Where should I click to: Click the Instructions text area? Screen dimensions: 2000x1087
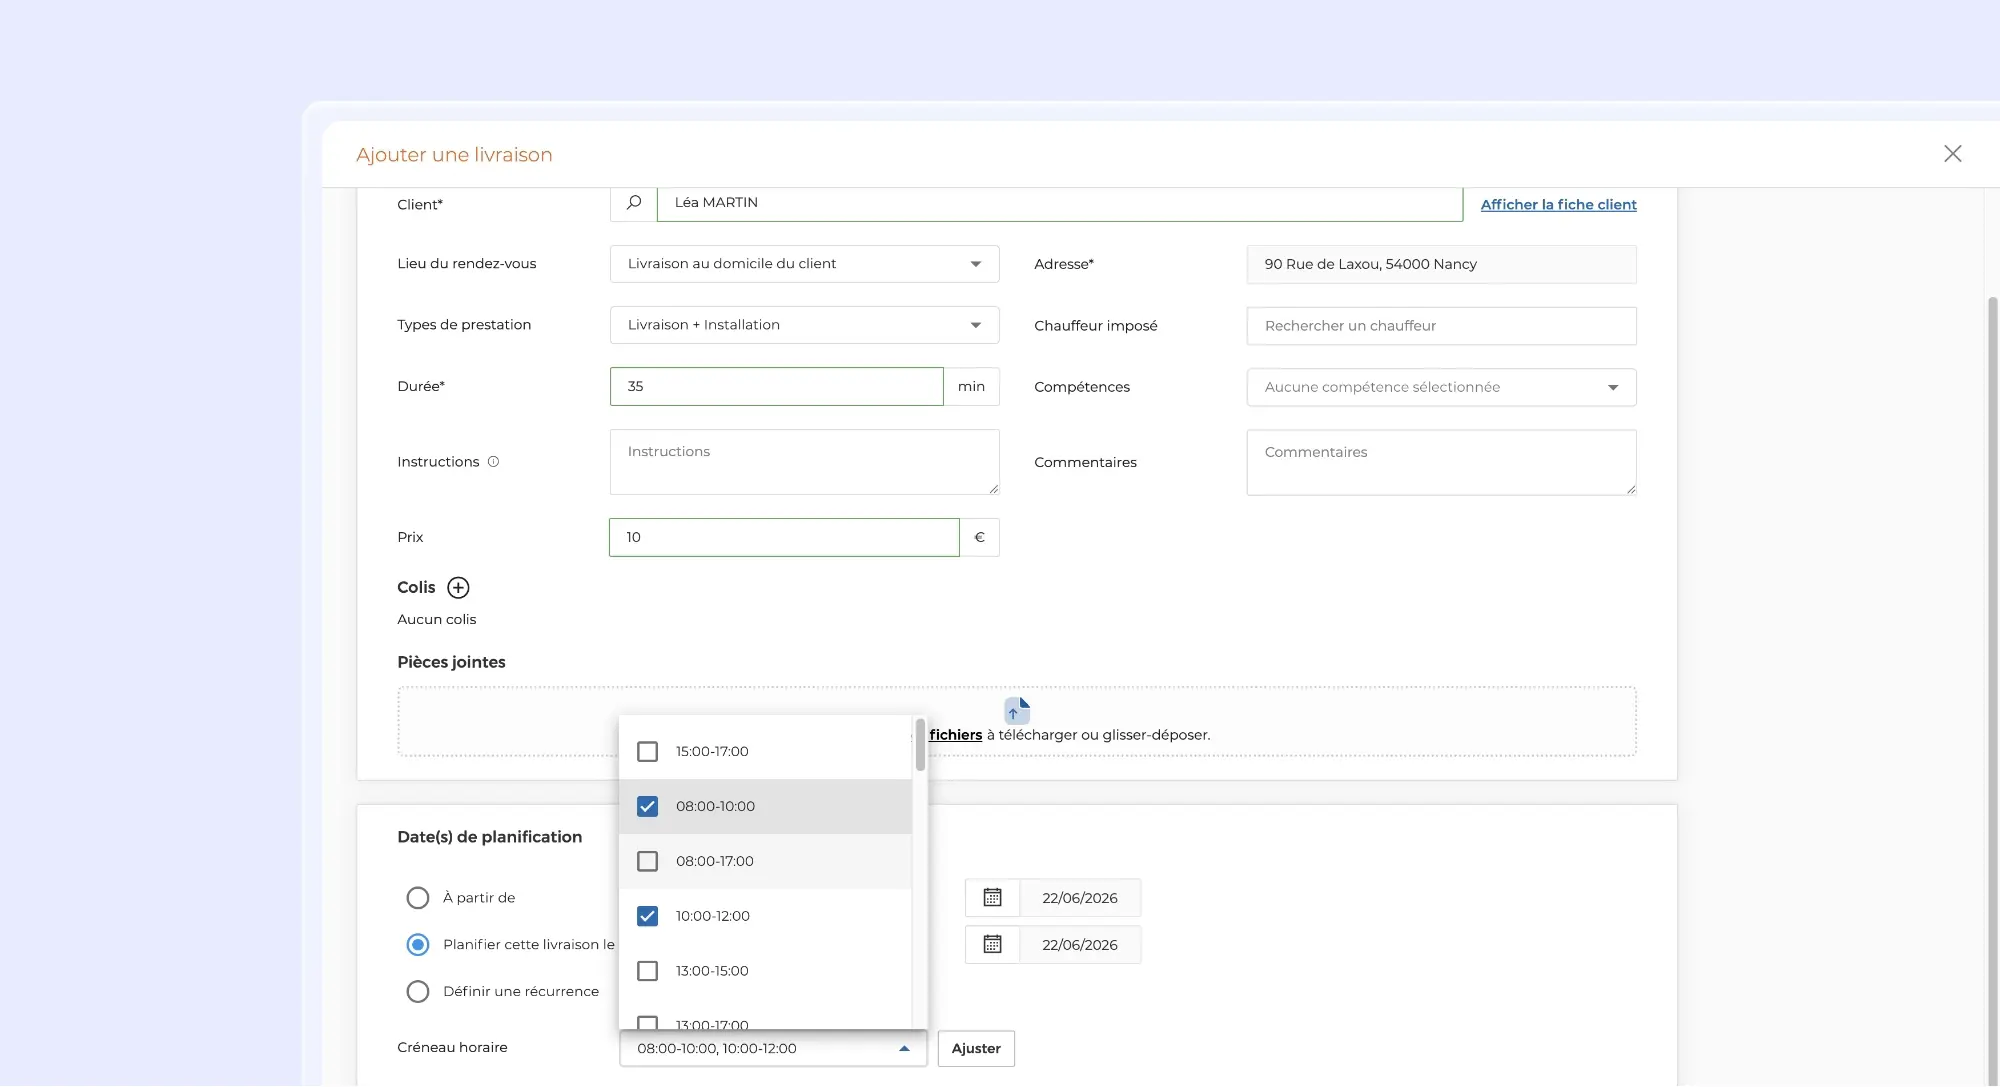804,462
